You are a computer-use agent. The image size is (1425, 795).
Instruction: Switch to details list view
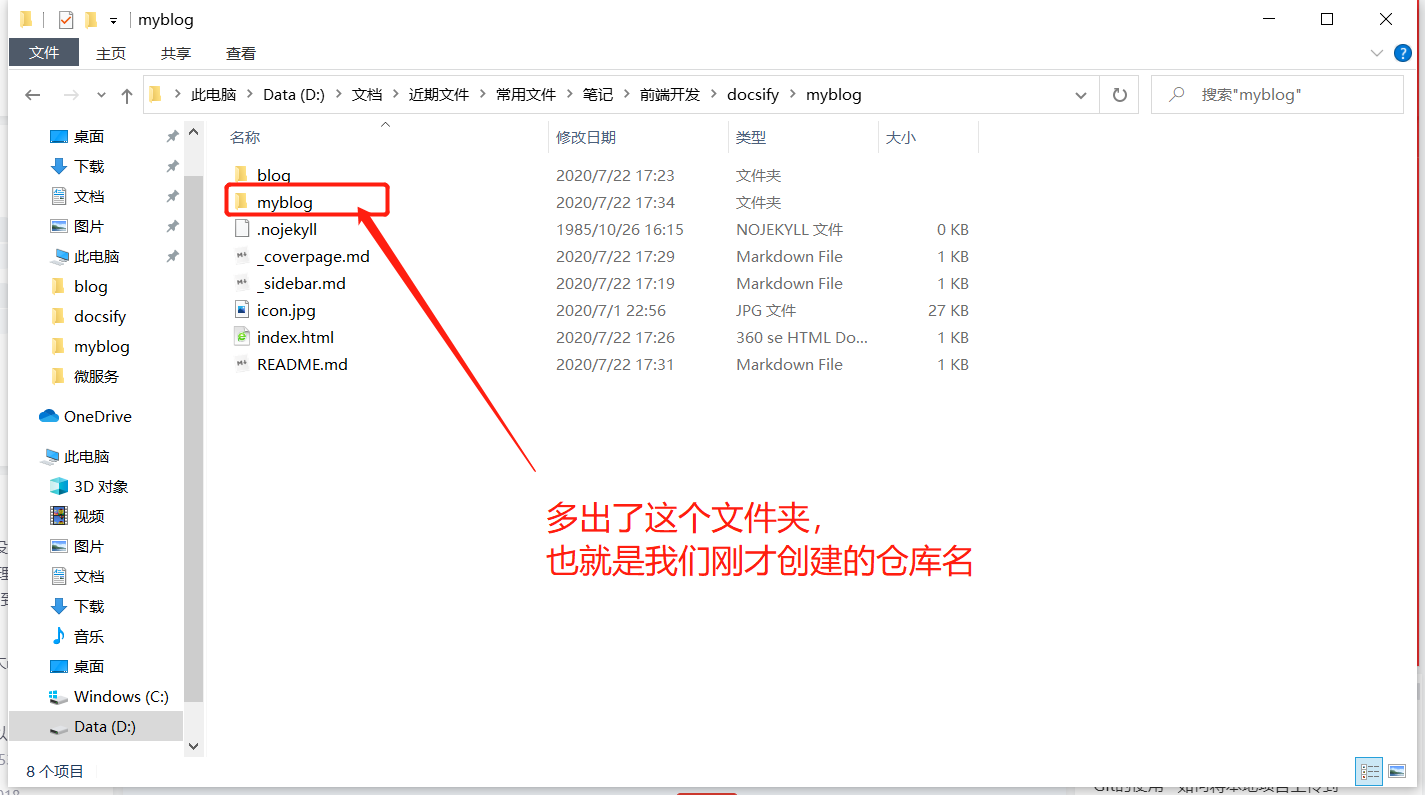coord(1370,771)
